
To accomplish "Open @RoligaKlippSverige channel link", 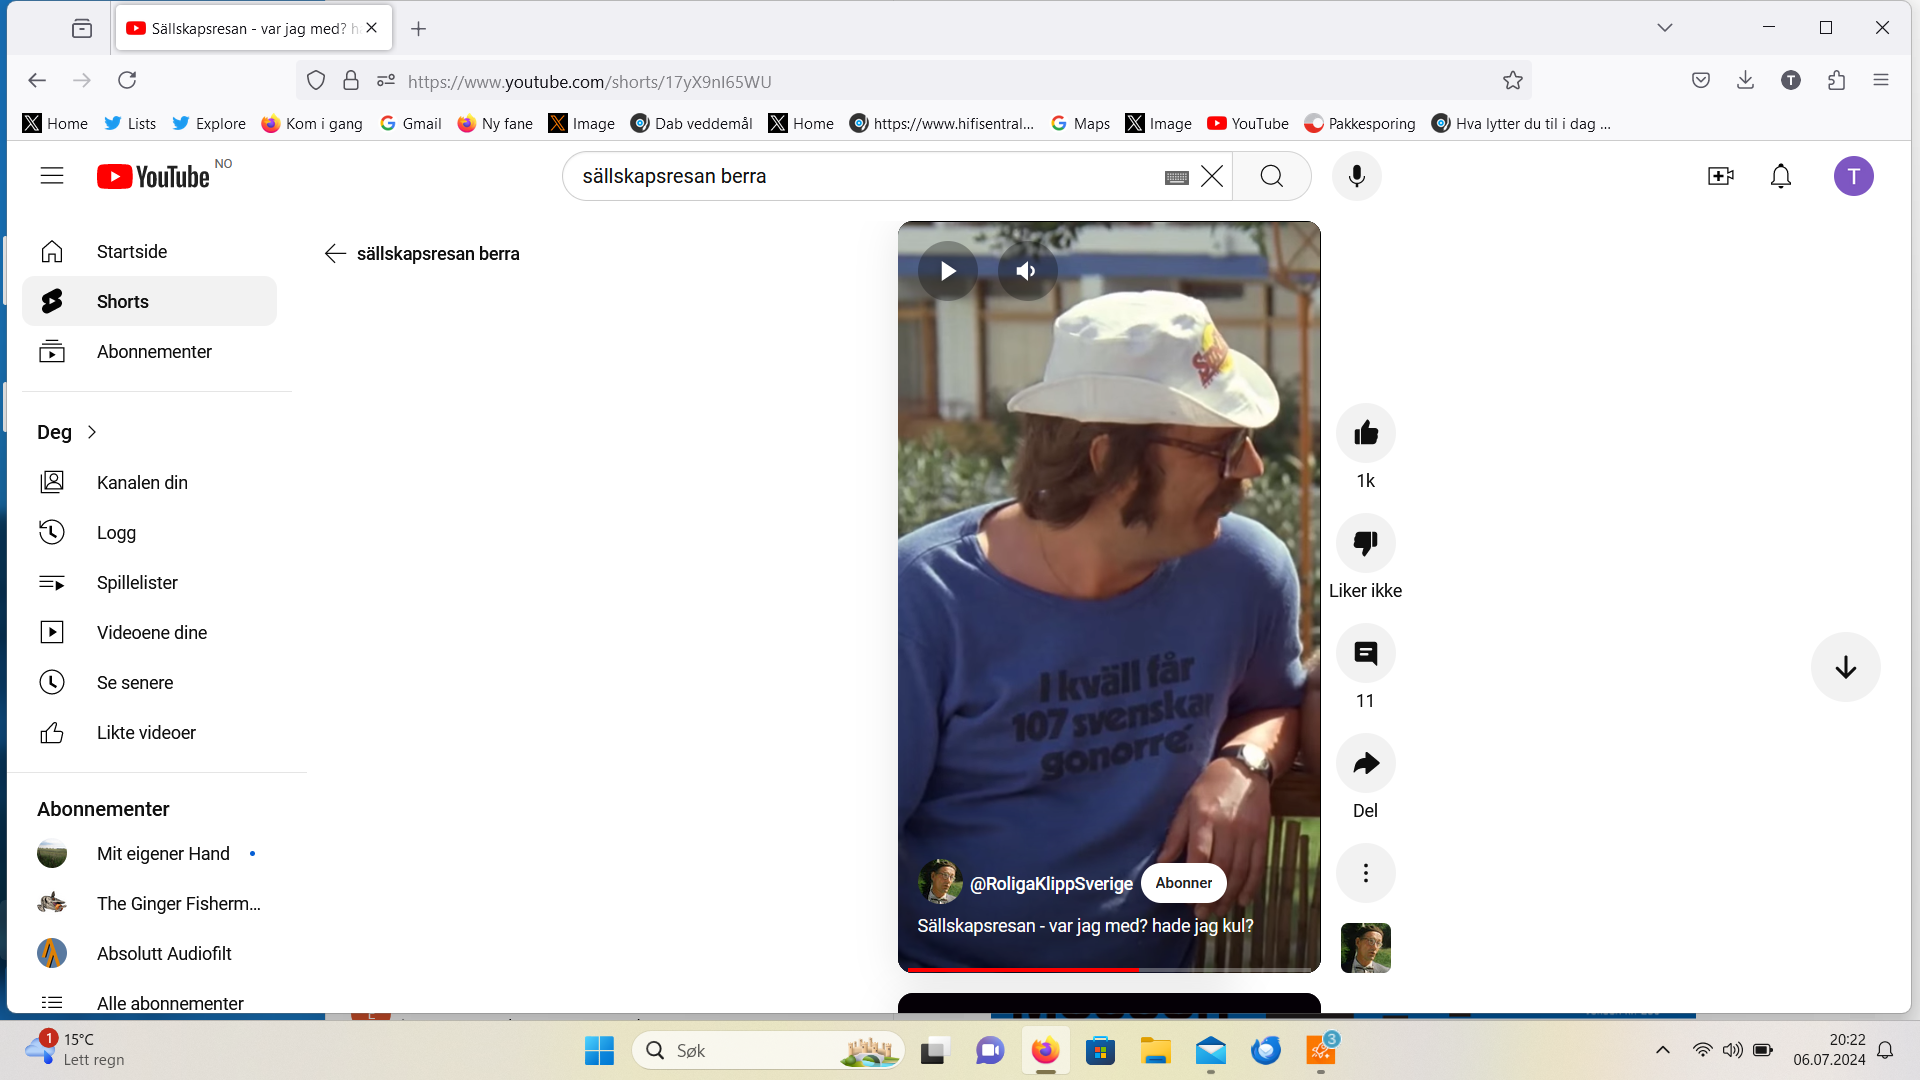I will pos(1051,884).
